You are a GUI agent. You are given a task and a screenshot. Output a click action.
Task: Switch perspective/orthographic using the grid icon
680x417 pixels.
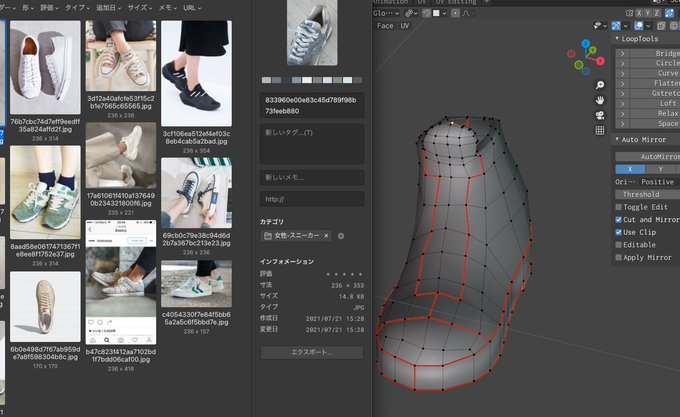click(x=600, y=130)
